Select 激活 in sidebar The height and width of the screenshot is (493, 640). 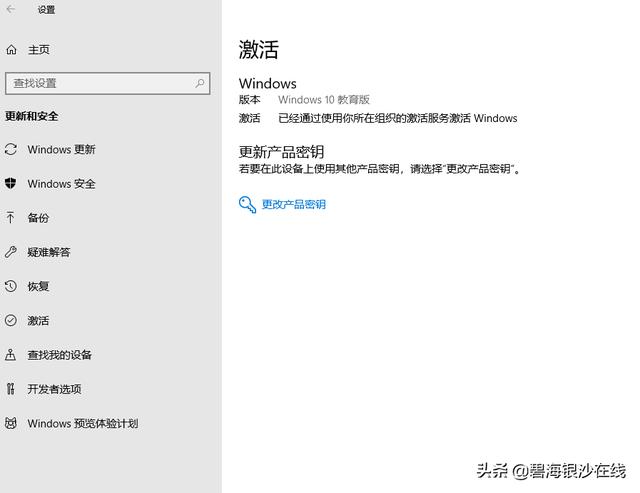coord(38,320)
